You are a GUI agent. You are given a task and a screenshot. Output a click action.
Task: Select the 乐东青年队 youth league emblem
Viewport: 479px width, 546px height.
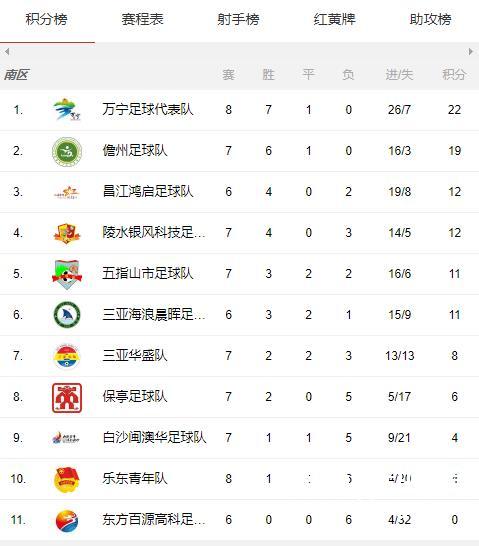click(x=67, y=480)
